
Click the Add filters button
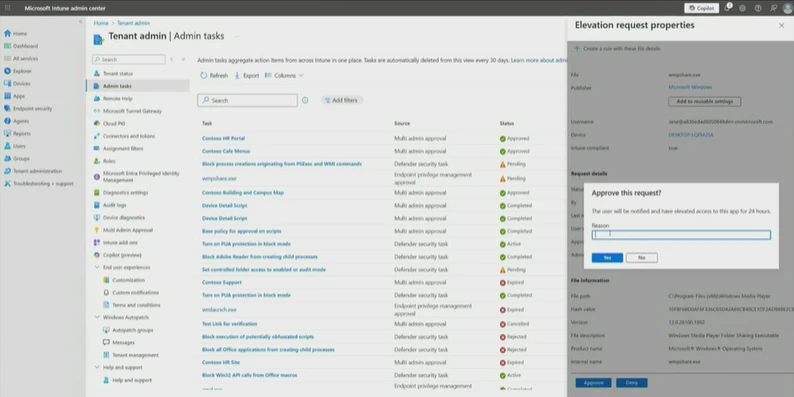(342, 100)
